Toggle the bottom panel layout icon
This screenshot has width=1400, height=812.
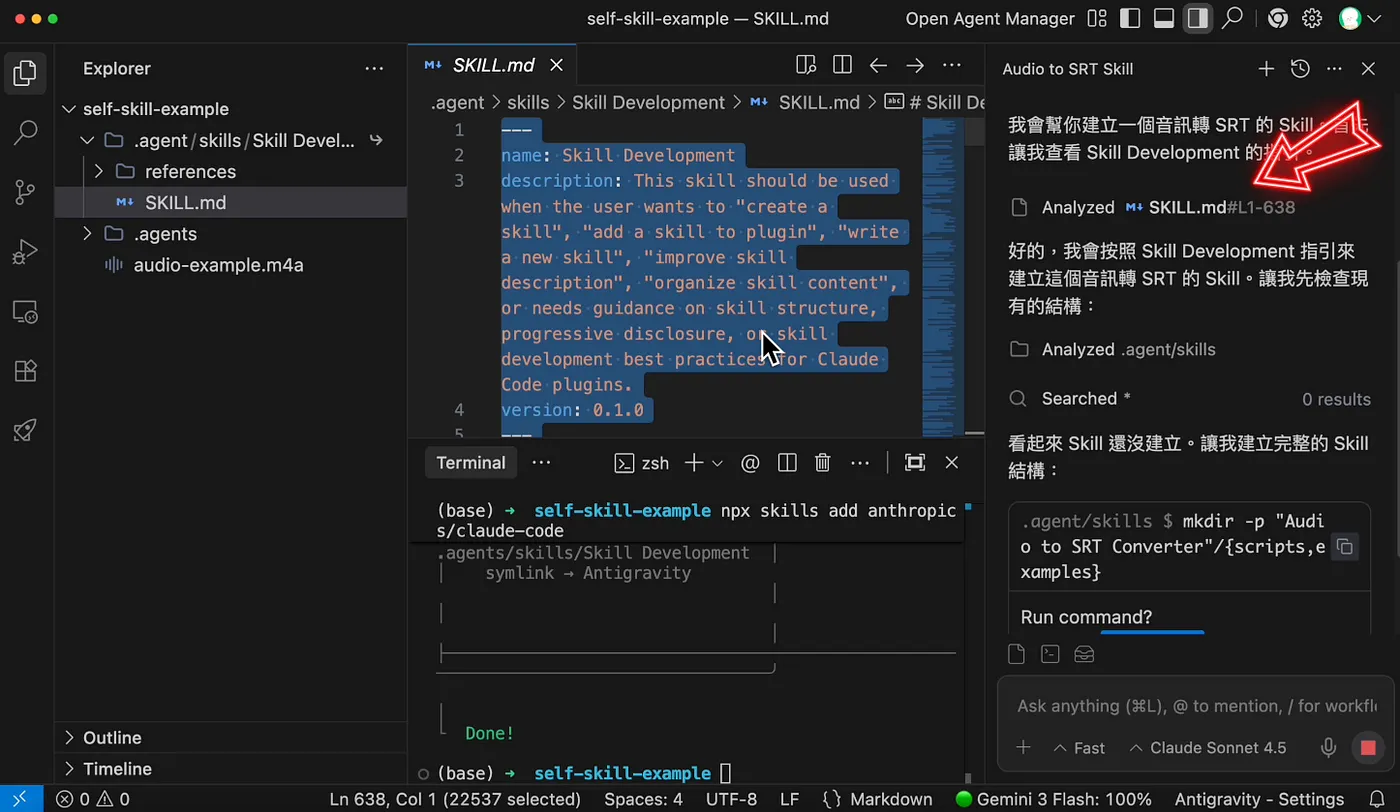(1164, 19)
